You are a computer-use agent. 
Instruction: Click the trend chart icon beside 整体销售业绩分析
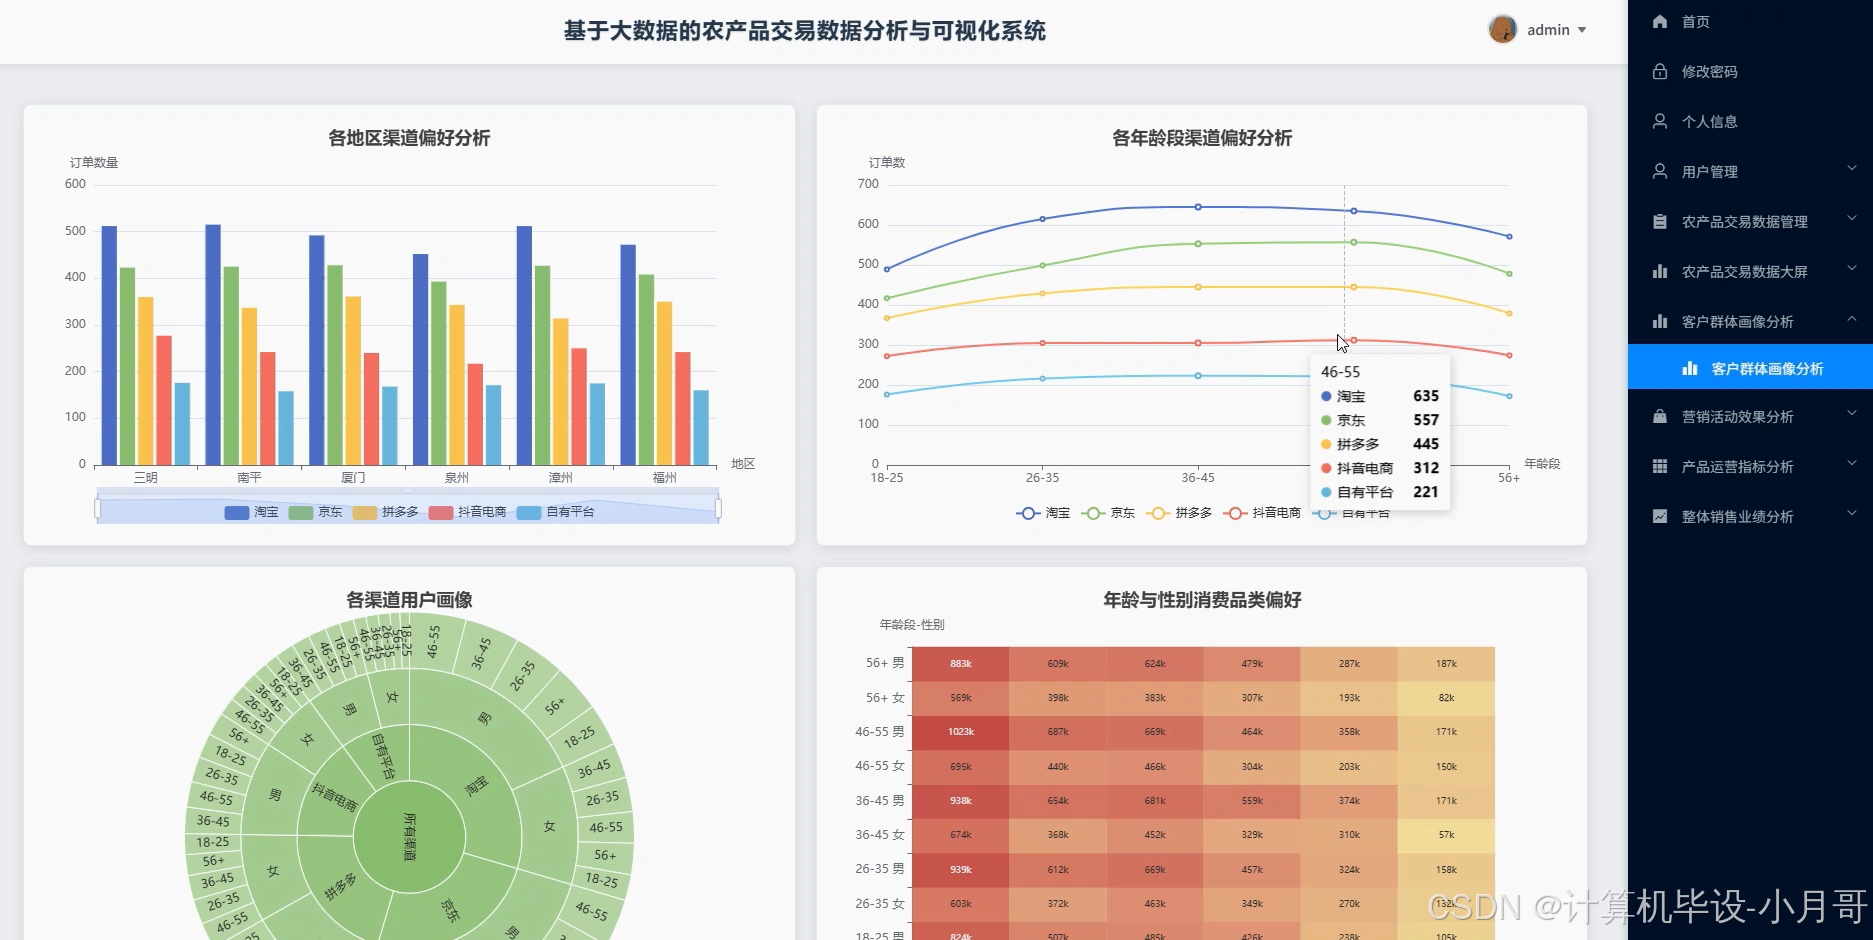tap(1660, 516)
